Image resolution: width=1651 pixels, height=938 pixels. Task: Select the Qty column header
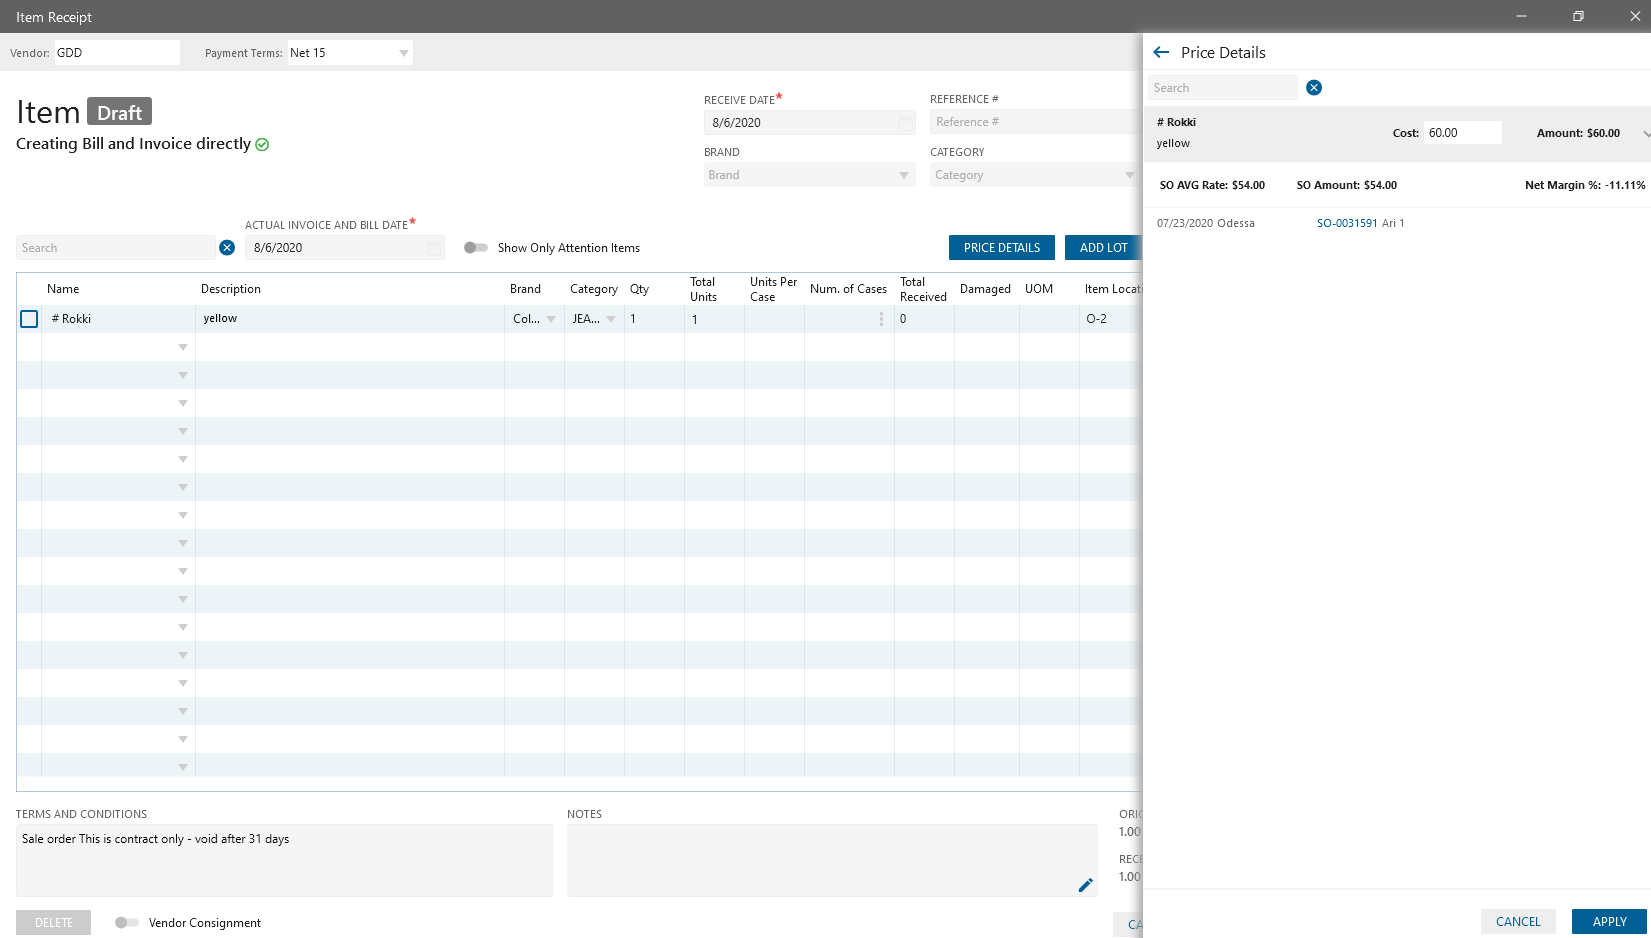pos(639,289)
